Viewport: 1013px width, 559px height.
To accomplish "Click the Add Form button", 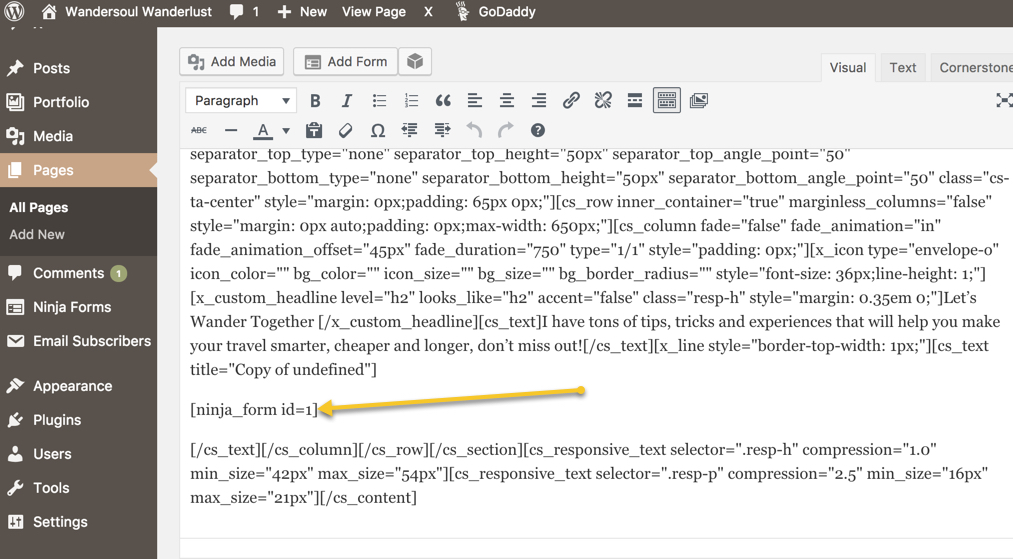I will pos(345,62).
